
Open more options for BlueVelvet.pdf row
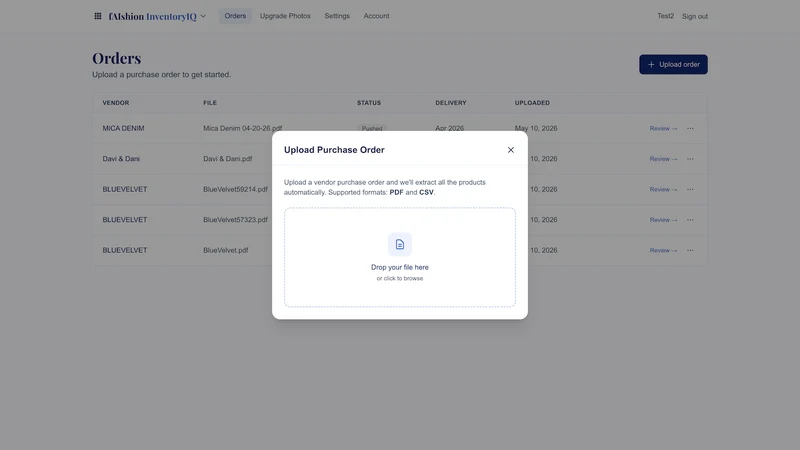coord(690,251)
